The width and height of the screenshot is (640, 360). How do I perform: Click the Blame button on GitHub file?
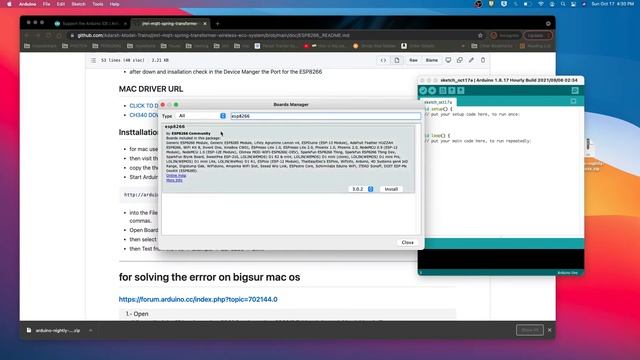(431, 60)
